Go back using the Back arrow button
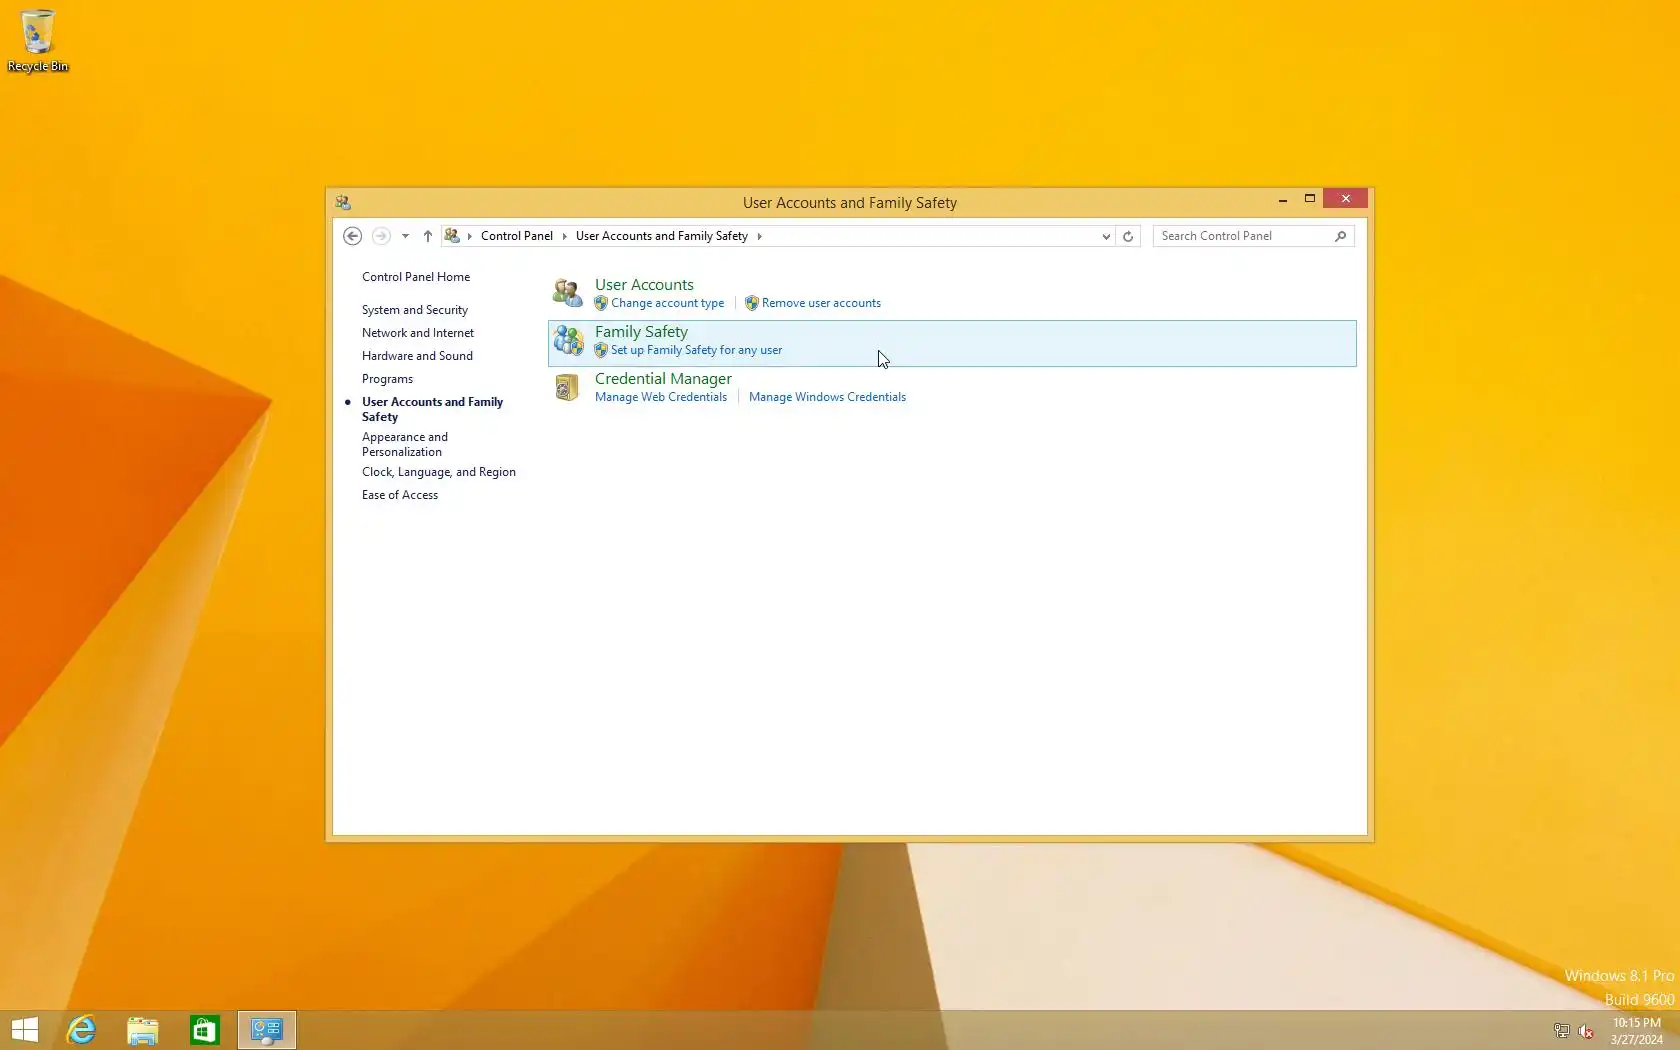 point(352,236)
